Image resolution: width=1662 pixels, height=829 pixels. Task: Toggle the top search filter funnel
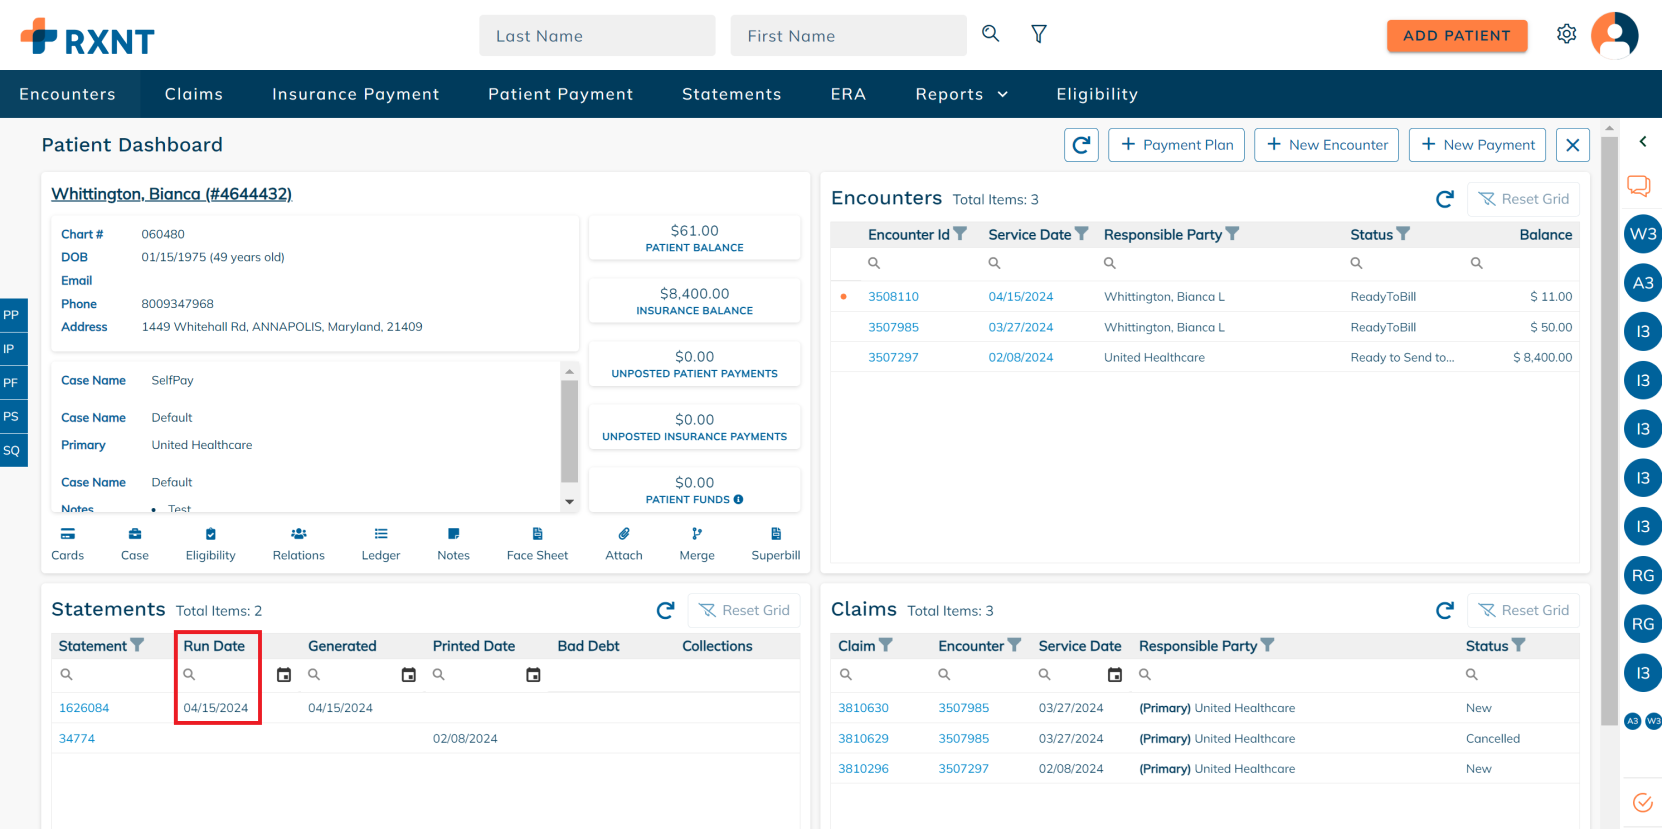(x=1039, y=34)
